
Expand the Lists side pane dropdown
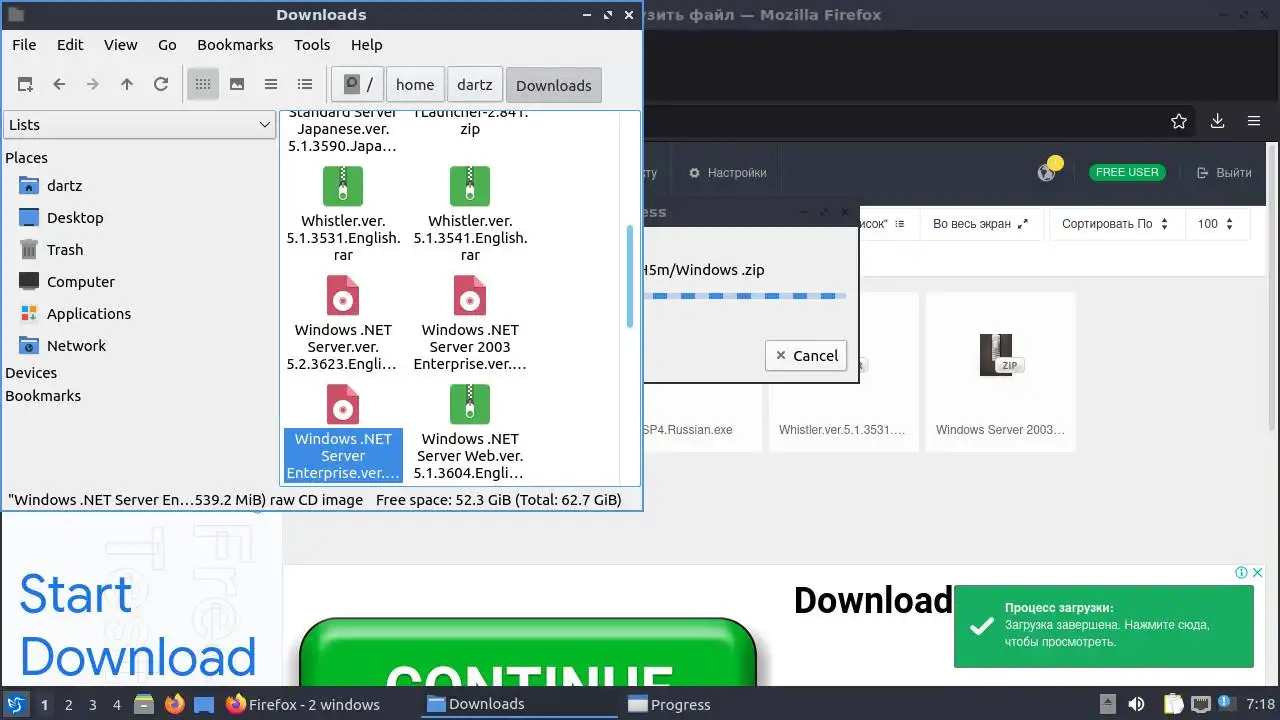tap(140, 124)
